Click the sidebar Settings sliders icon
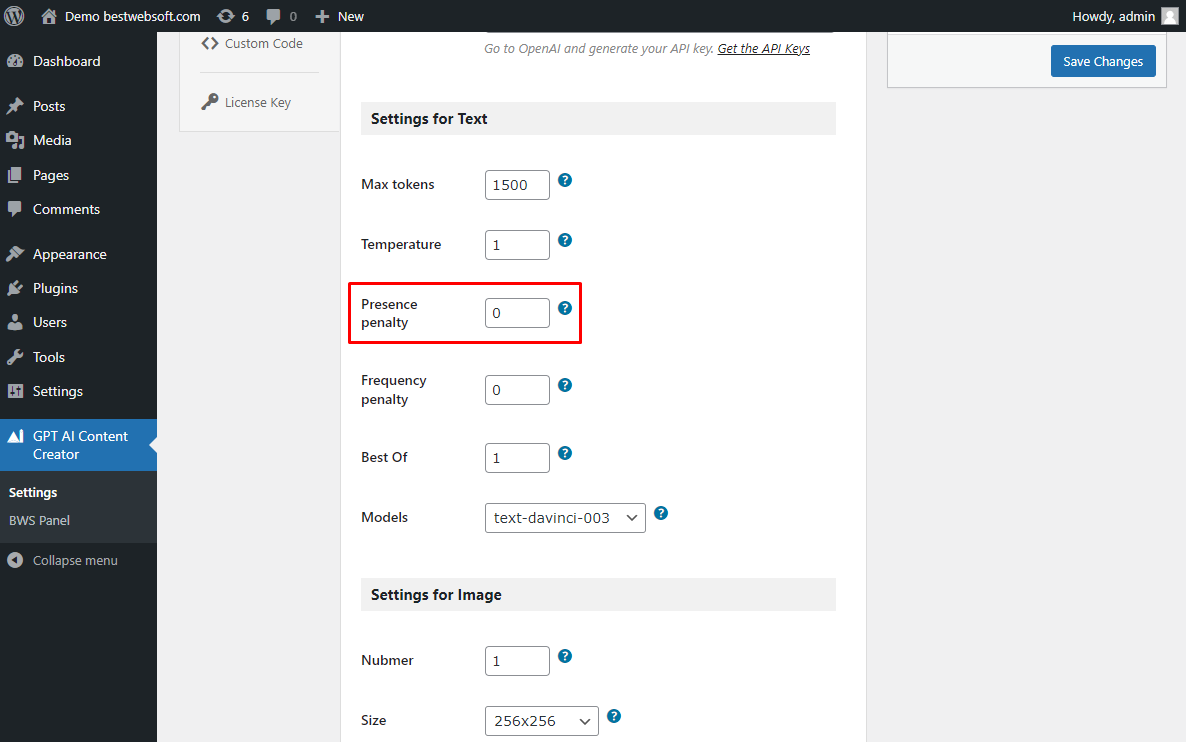This screenshot has height=742, width=1186. [x=15, y=391]
